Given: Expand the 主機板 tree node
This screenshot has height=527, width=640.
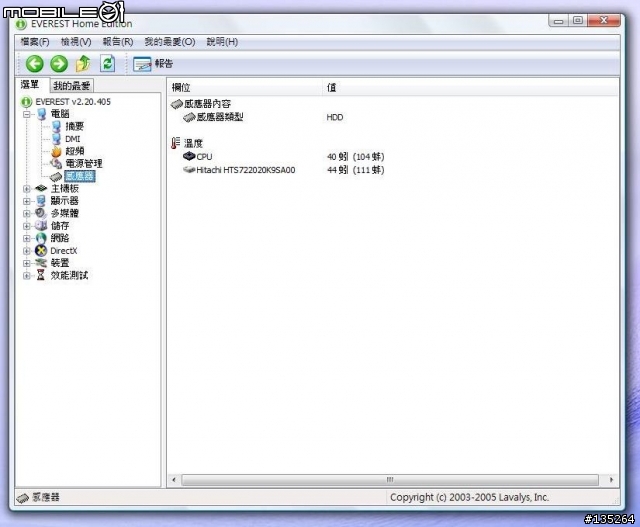Looking at the screenshot, I should (x=27, y=189).
